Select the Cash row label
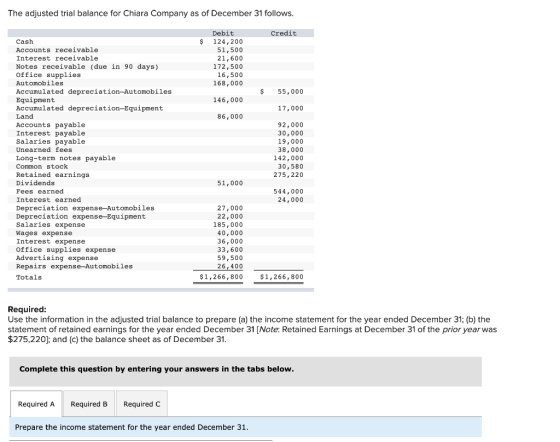The height and width of the screenshot is (442, 560). 25,42
